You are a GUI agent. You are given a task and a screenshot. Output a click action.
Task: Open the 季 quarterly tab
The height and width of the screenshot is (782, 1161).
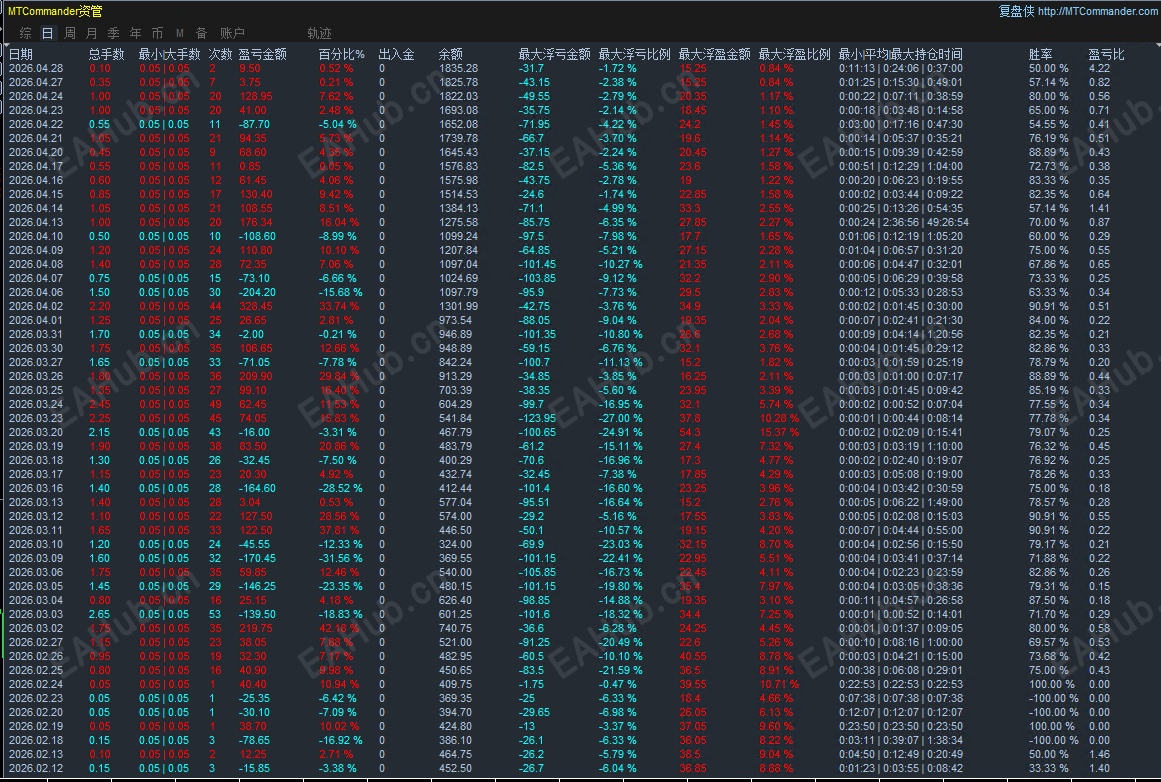coord(113,33)
